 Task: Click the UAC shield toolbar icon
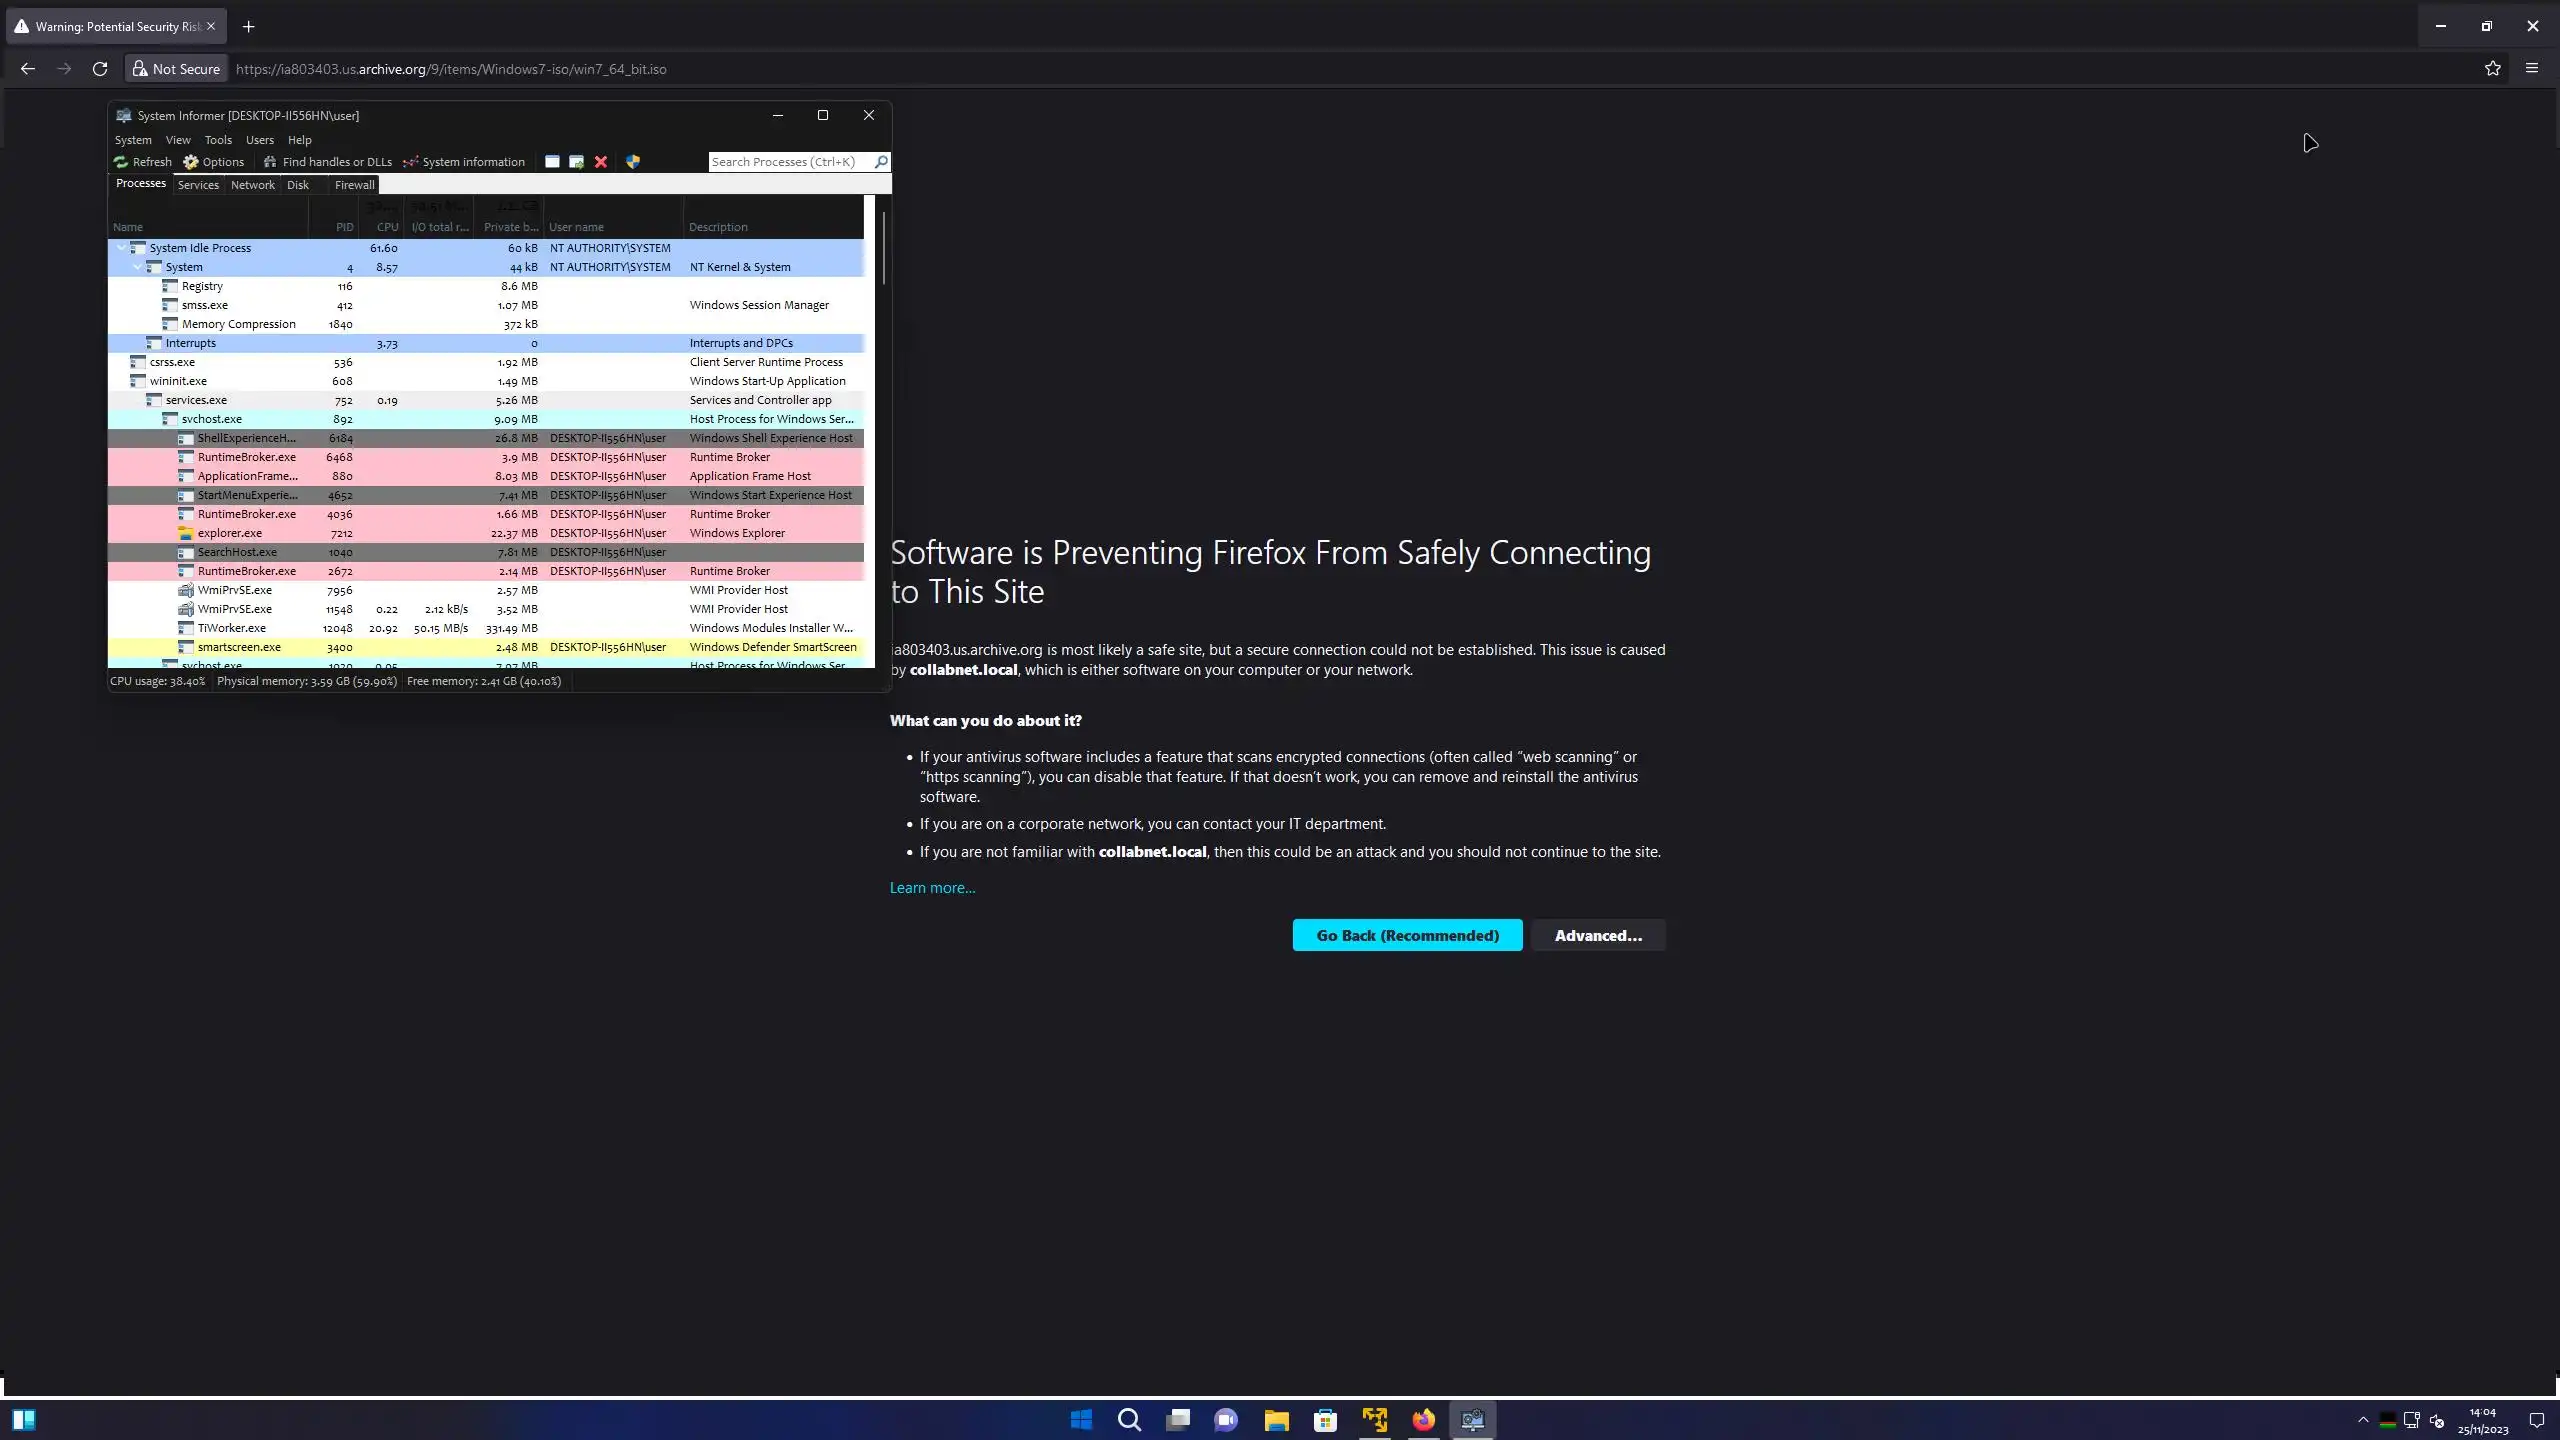[633, 162]
